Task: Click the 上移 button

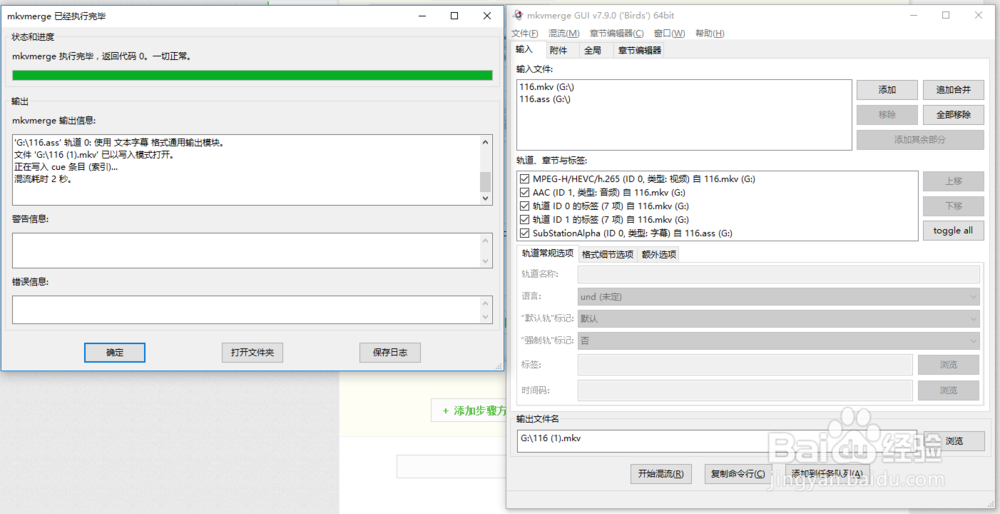Action: tap(953, 181)
